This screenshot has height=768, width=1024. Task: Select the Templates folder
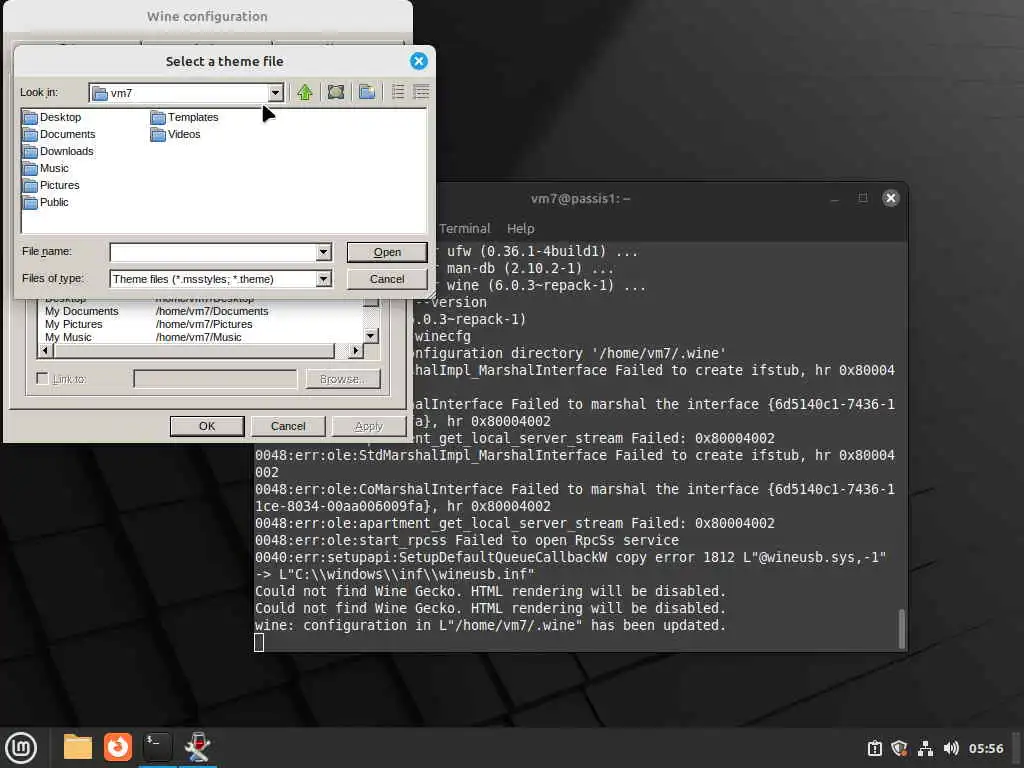pyautogui.click(x=185, y=117)
